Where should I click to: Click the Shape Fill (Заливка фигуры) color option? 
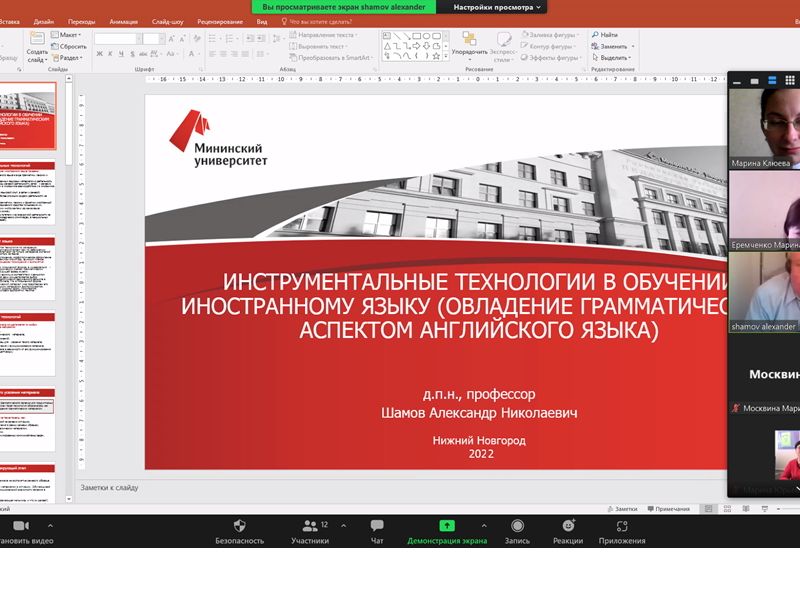click(x=549, y=35)
